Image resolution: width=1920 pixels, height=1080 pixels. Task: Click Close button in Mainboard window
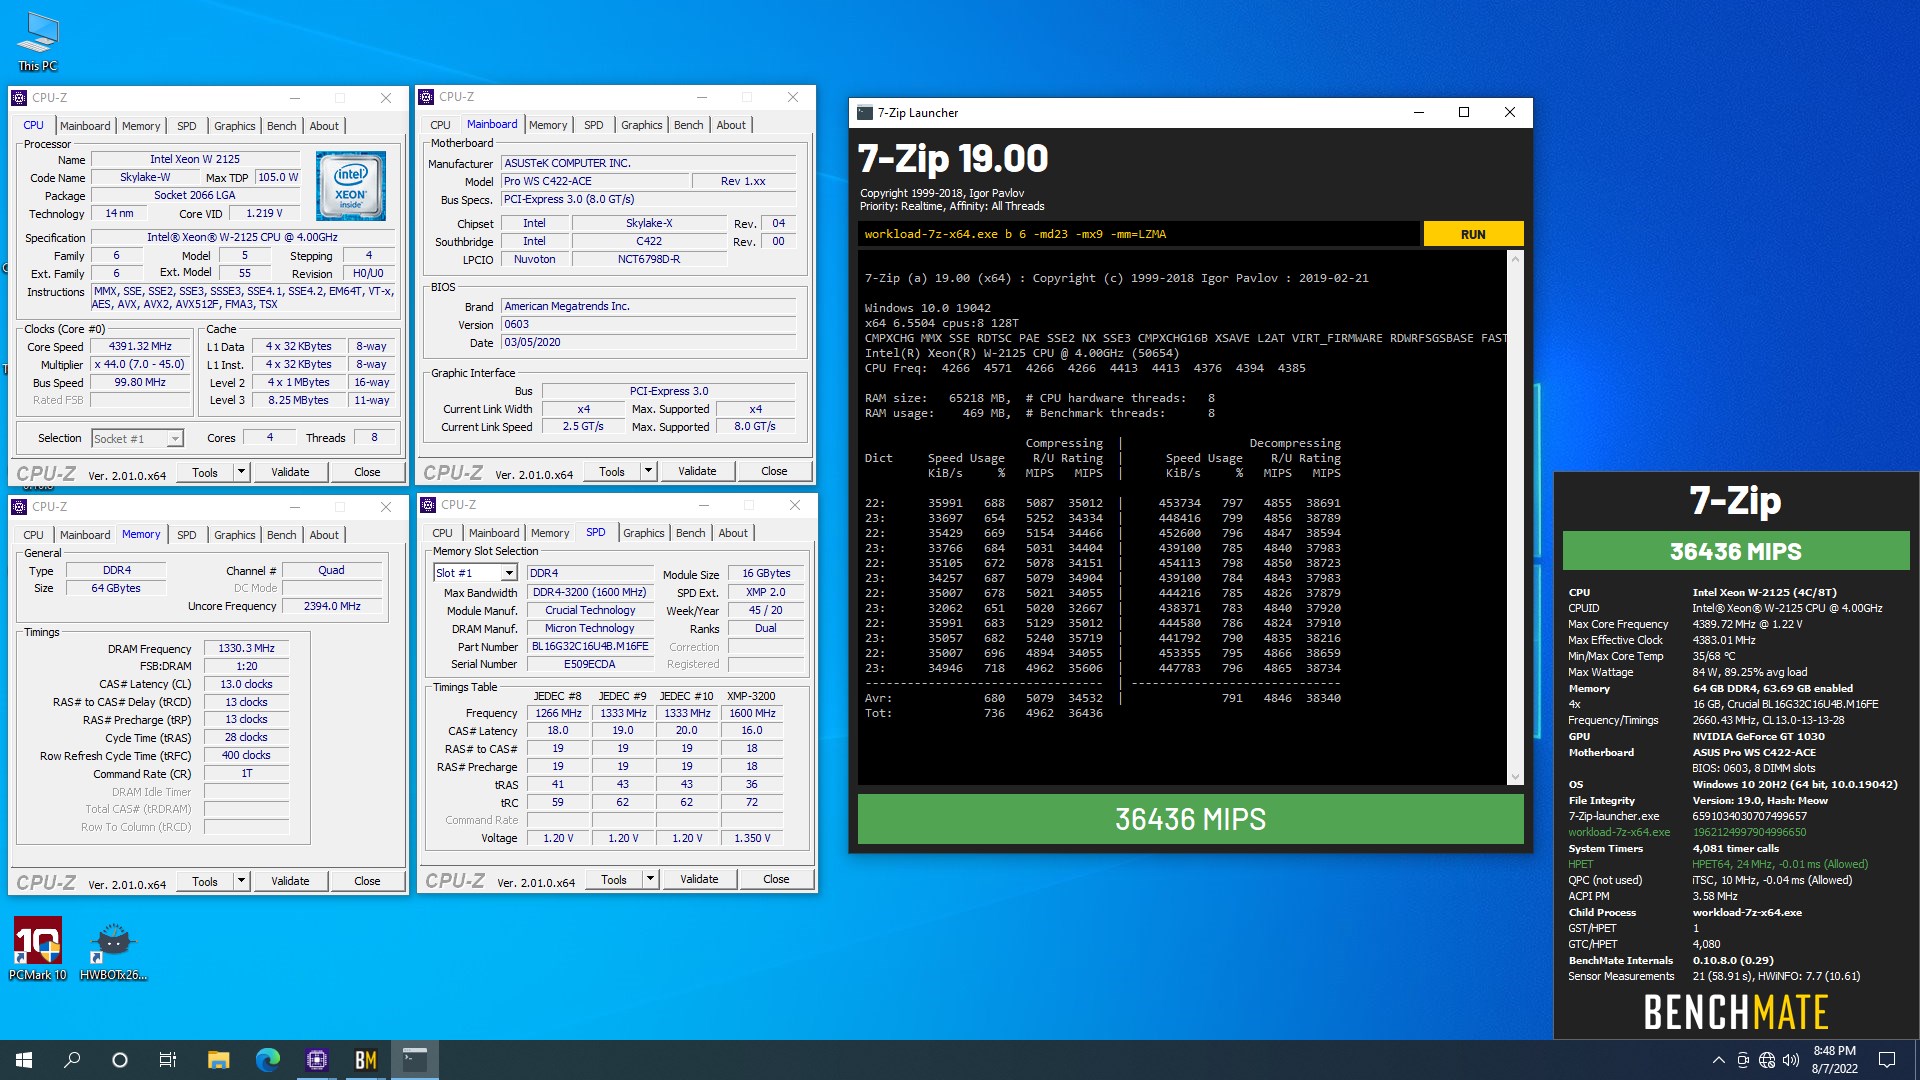pos(774,471)
